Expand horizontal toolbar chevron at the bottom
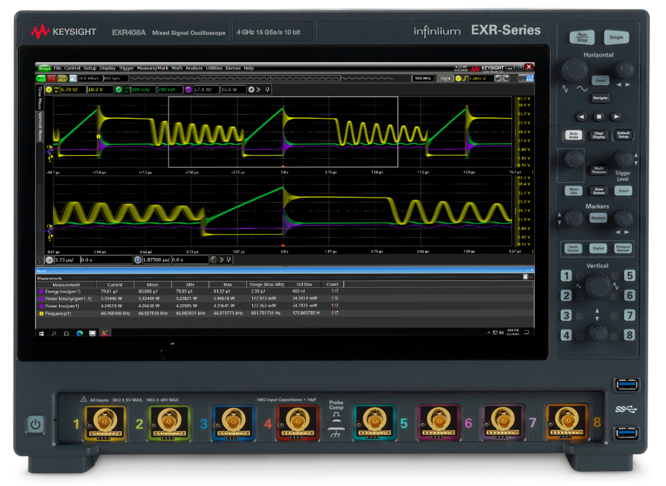Screen dimensions: 666x486 click(221, 260)
